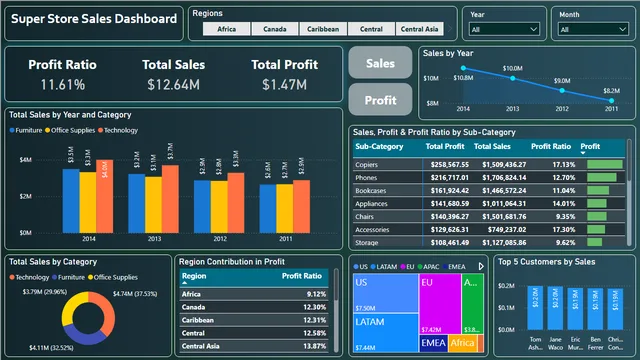Select the US treemap tile
The height and width of the screenshot is (360, 640).
[x=386, y=293]
